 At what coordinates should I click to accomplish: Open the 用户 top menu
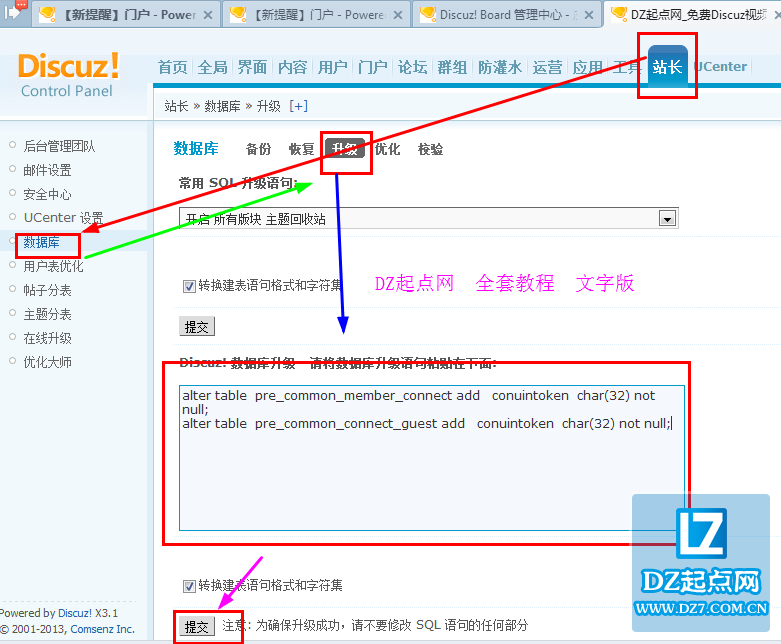333,67
